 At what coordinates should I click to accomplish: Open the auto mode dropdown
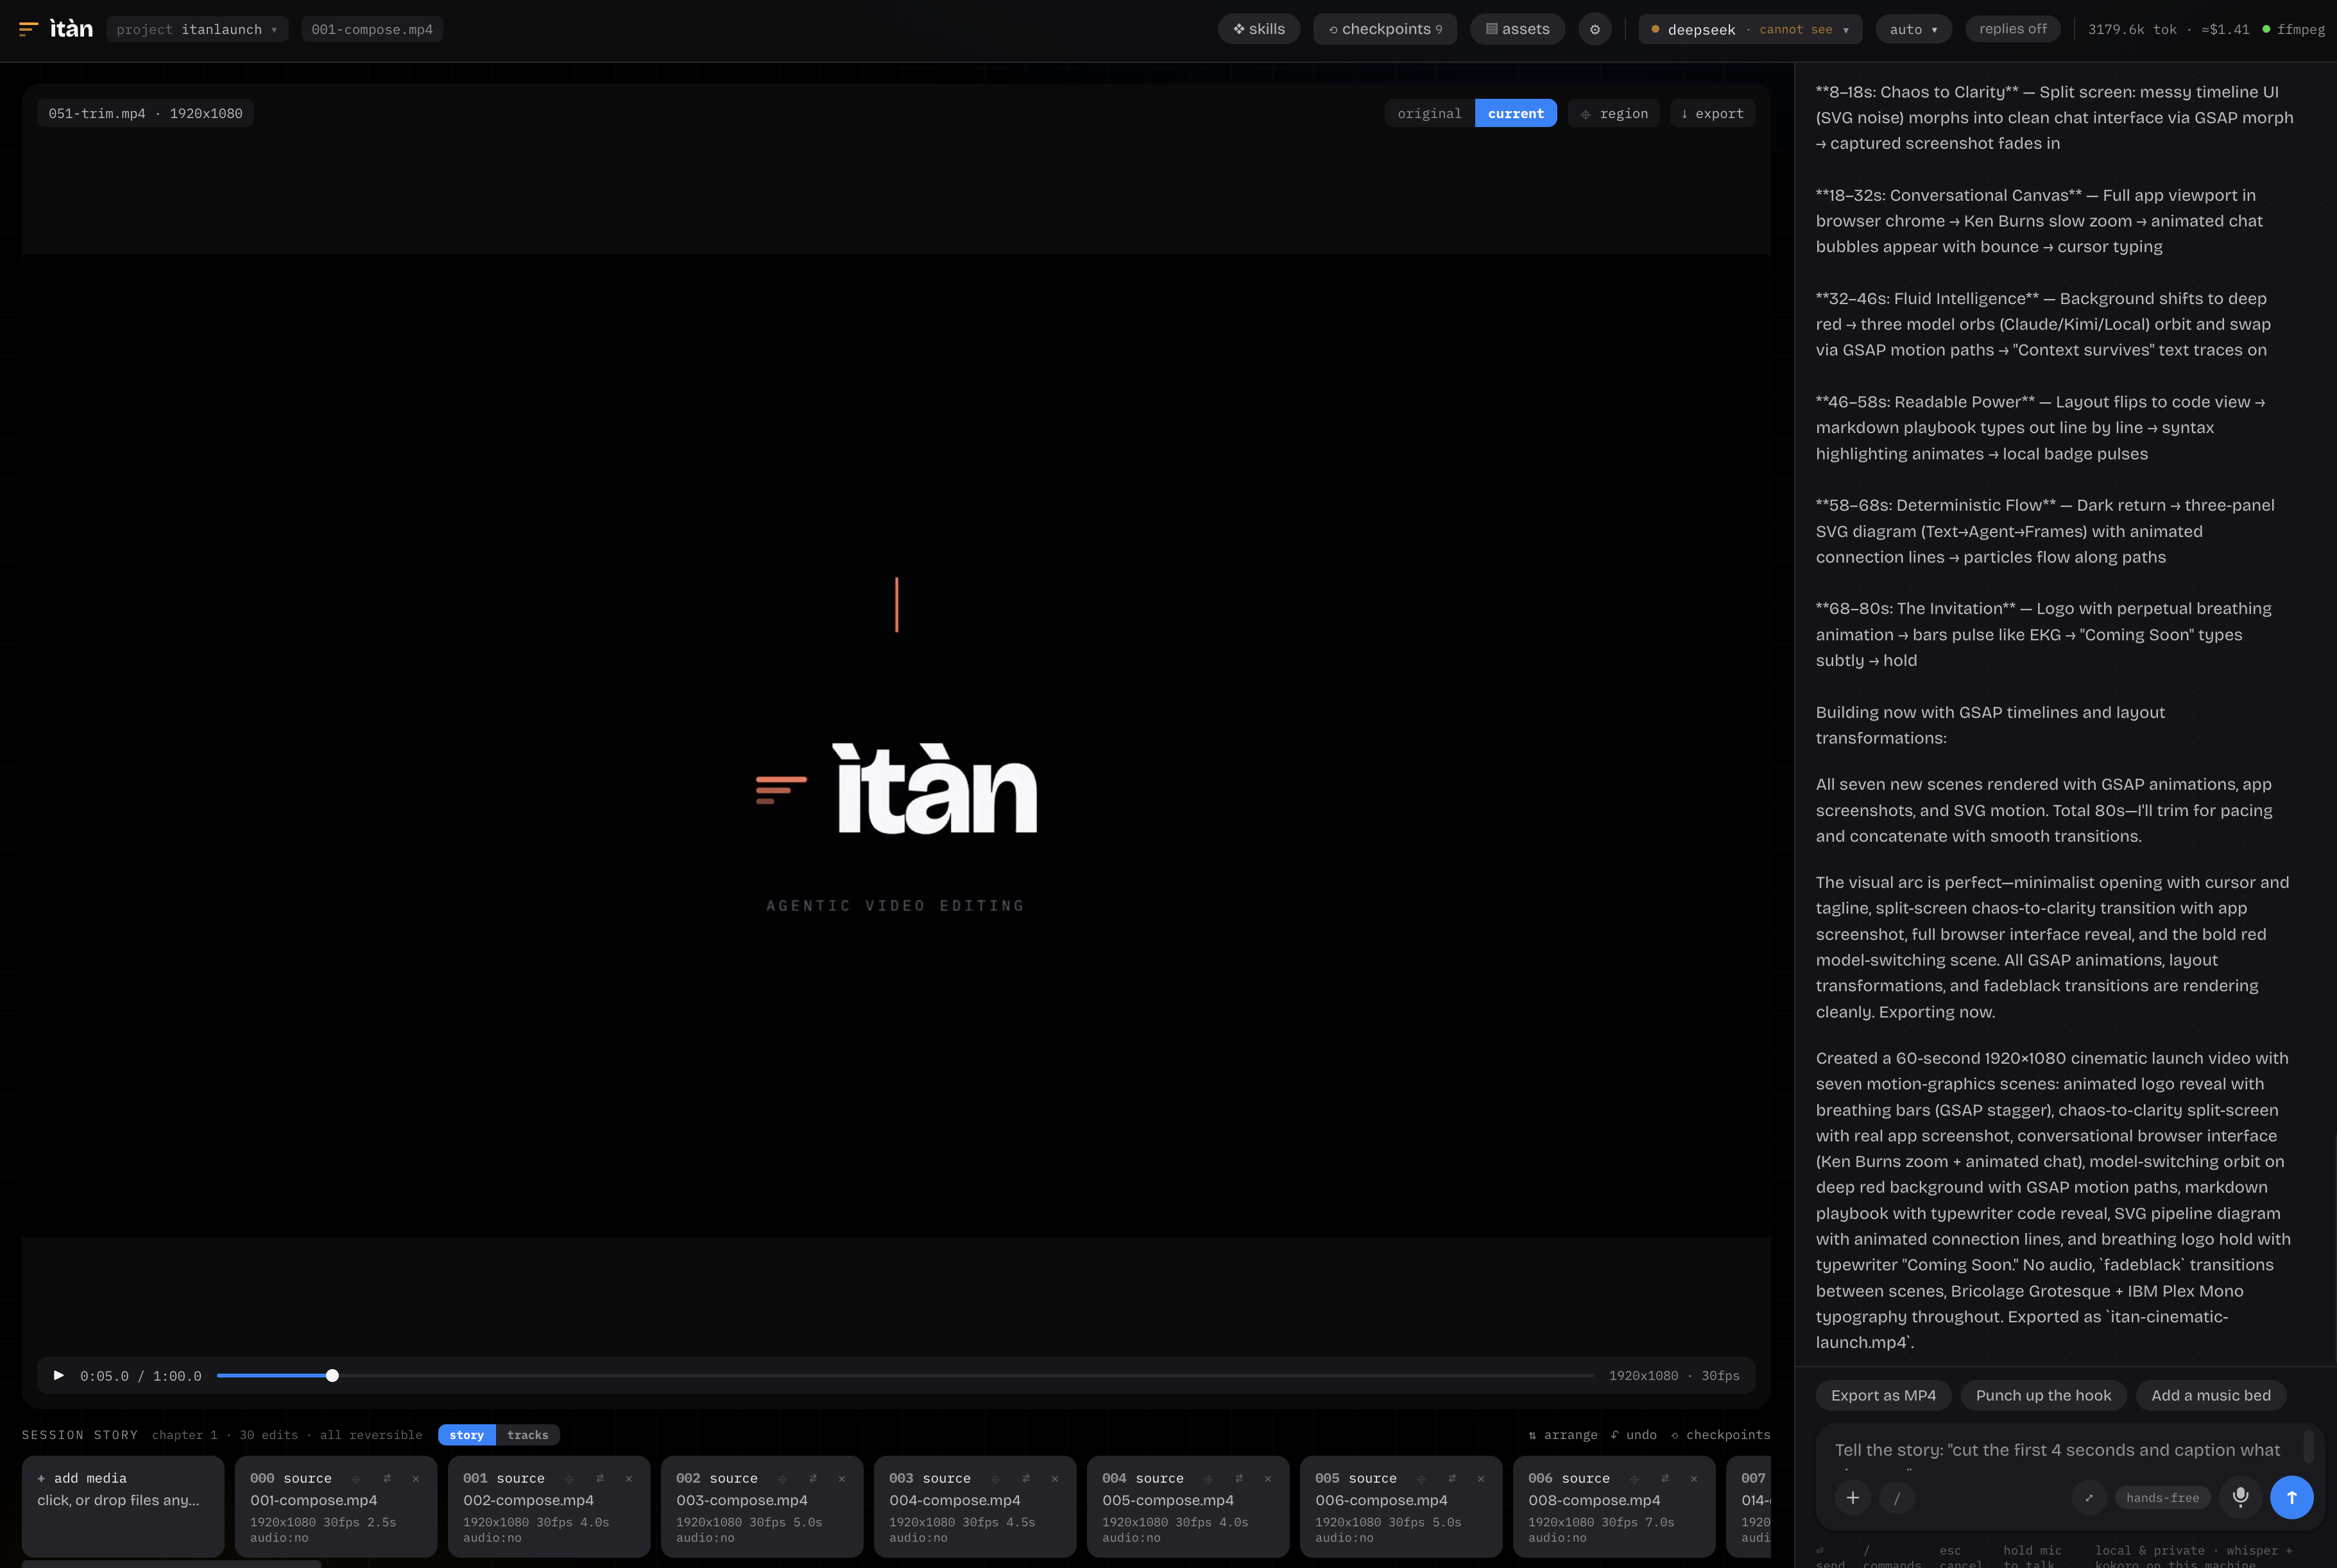click(1914, 29)
